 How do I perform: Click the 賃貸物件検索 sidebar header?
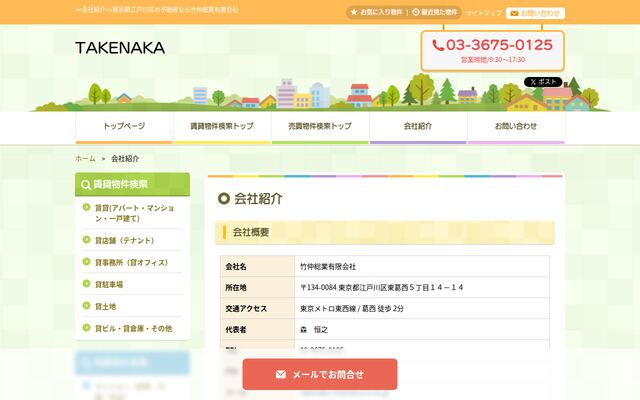[132, 184]
